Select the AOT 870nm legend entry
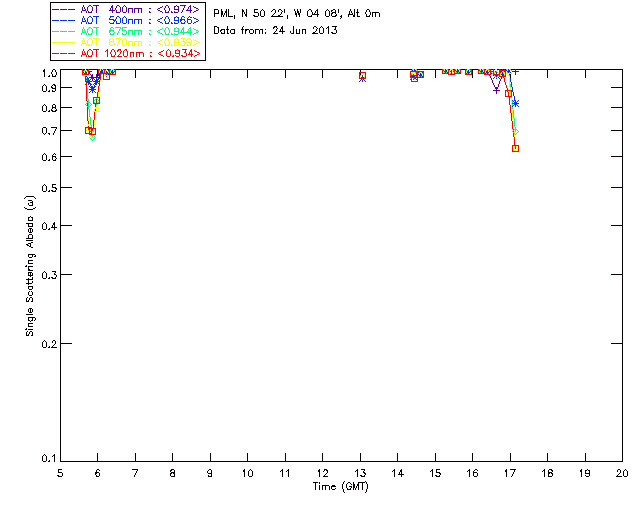The width and height of the screenshot is (640, 512). click(x=126, y=42)
